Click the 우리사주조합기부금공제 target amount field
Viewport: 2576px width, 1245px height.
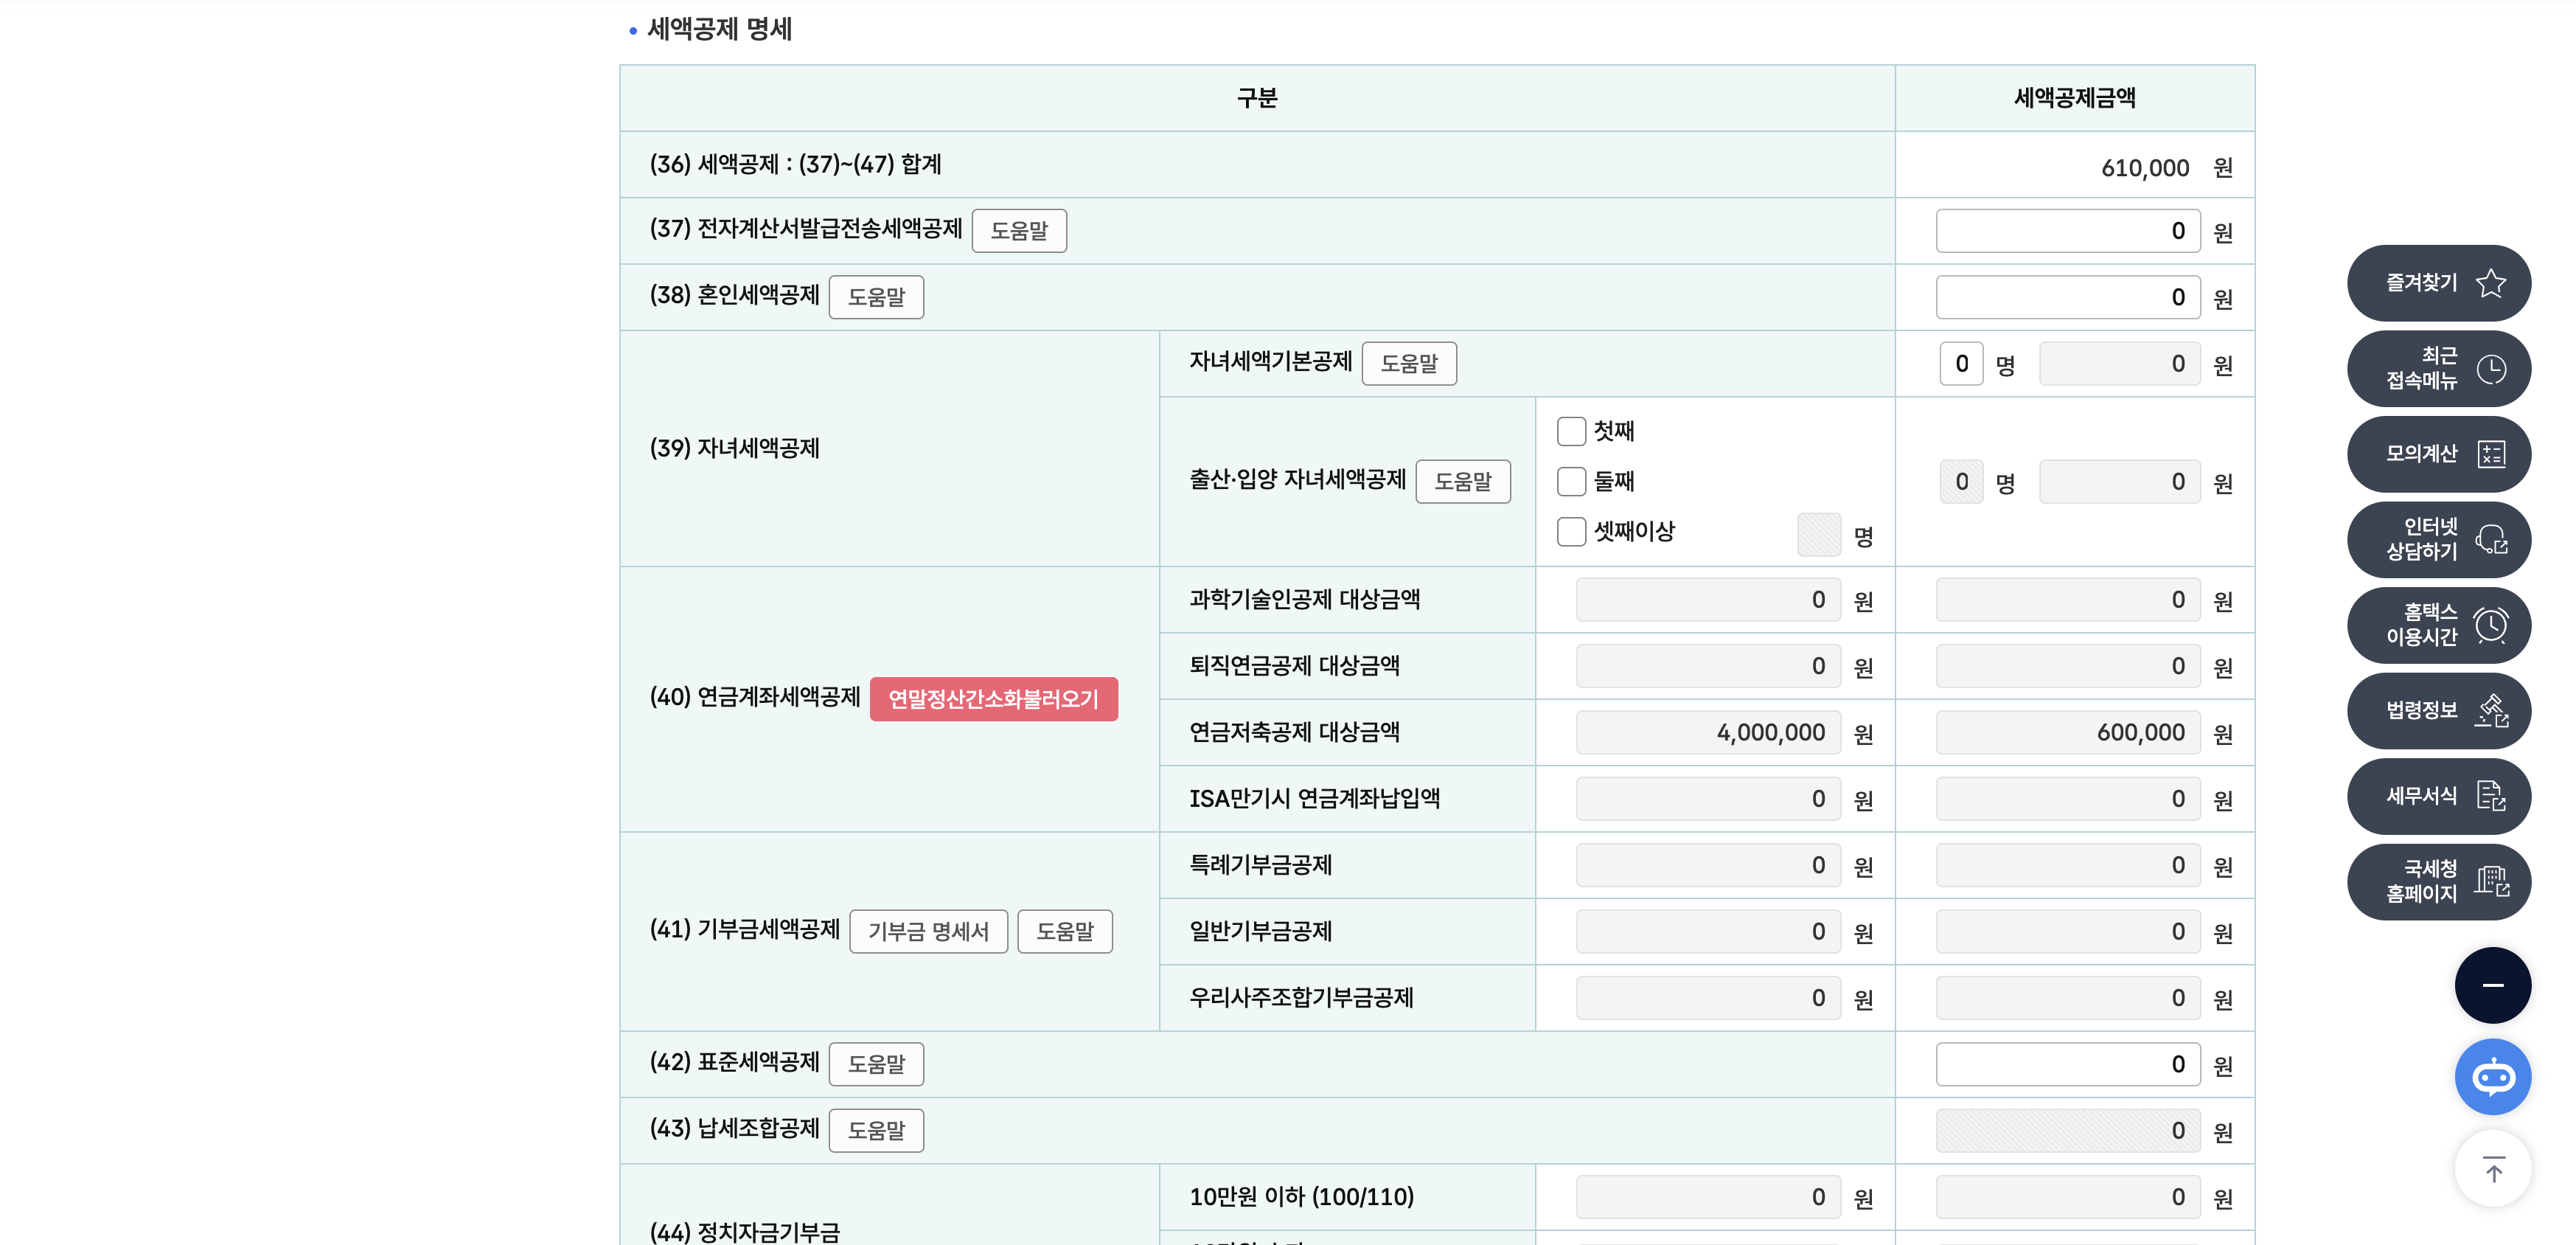point(1708,997)
